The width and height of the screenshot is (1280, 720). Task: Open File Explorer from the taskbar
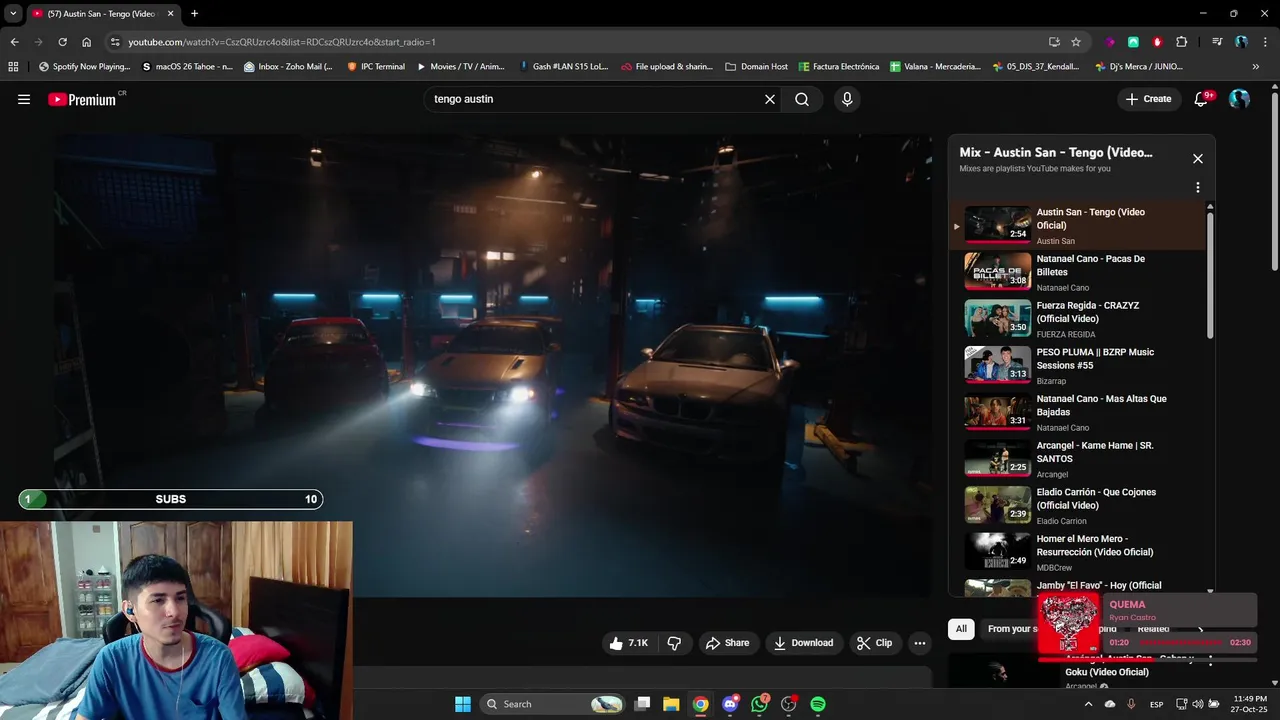click(x=671, y=704)
